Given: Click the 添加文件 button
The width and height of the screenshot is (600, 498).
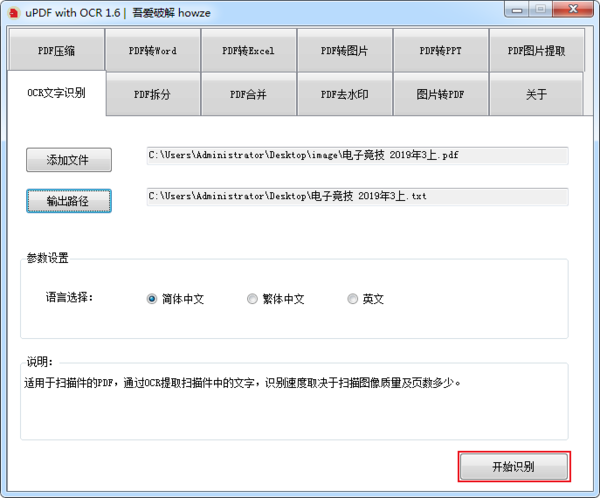Looking at the screenshot, I should tap(69, 160).
